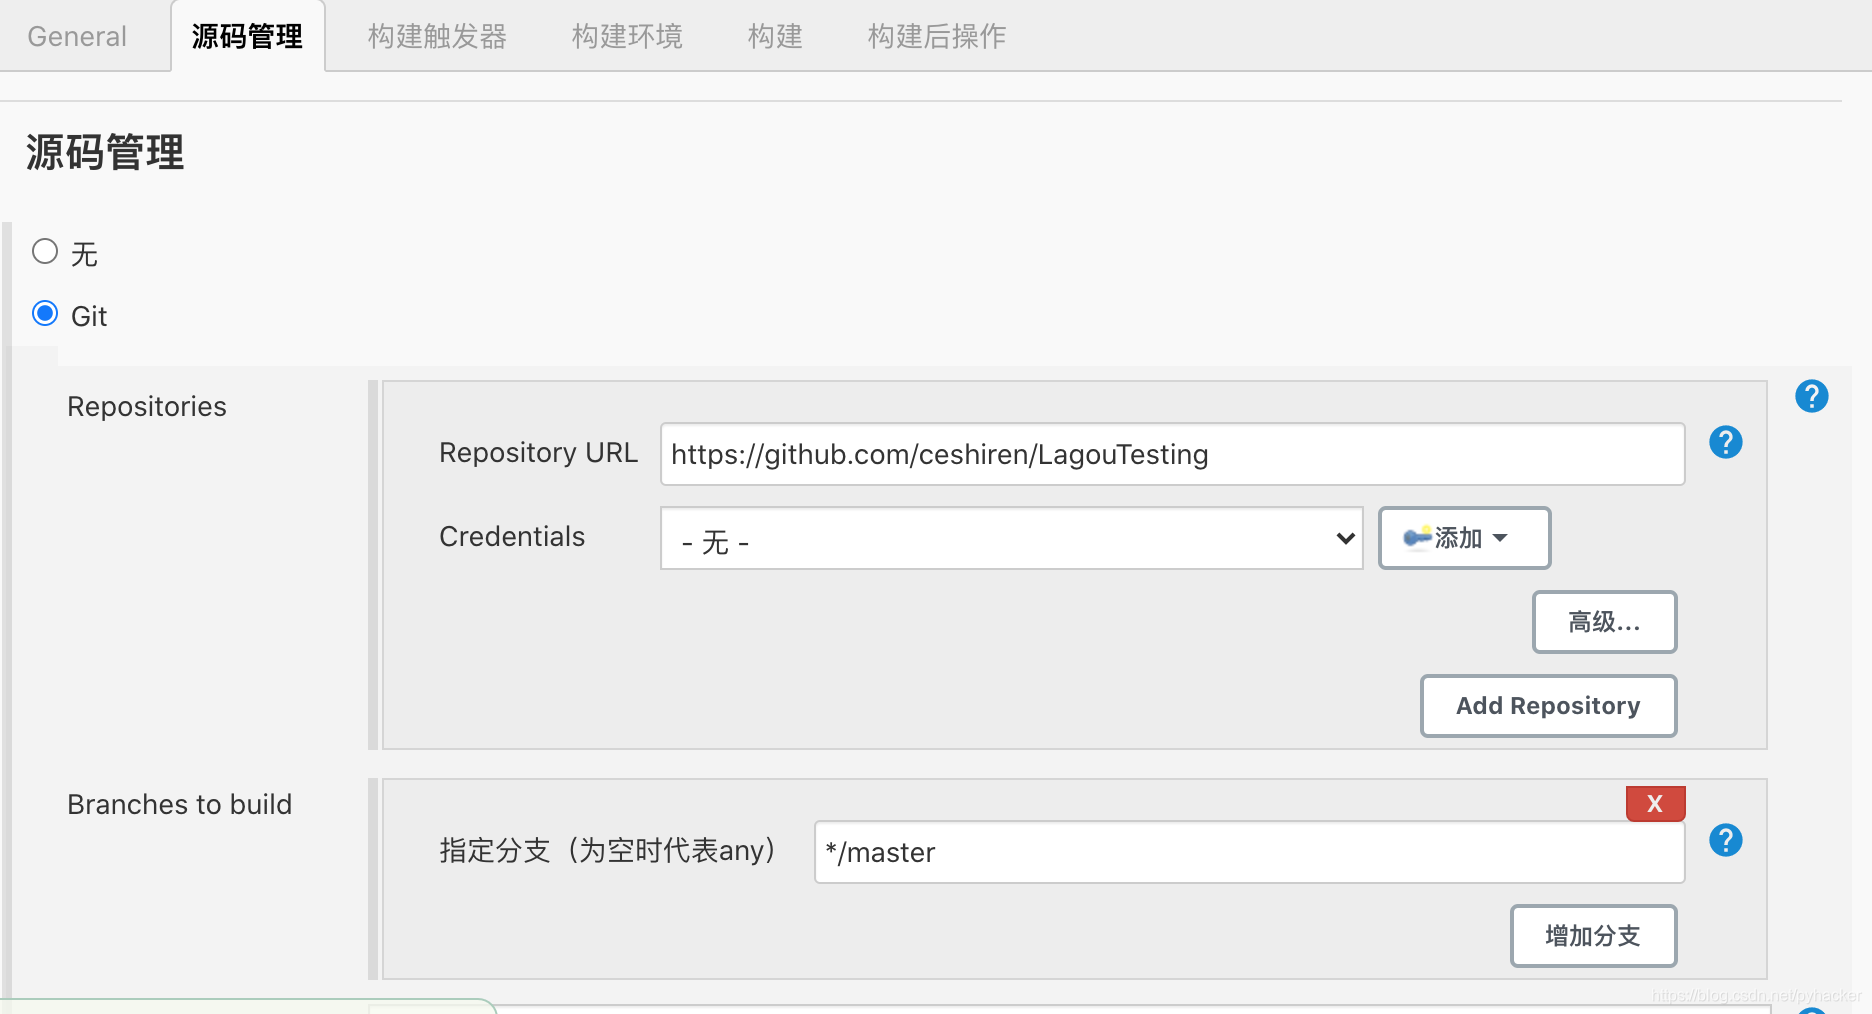
Task: Switch to the General tab
Action: (77, 37)
